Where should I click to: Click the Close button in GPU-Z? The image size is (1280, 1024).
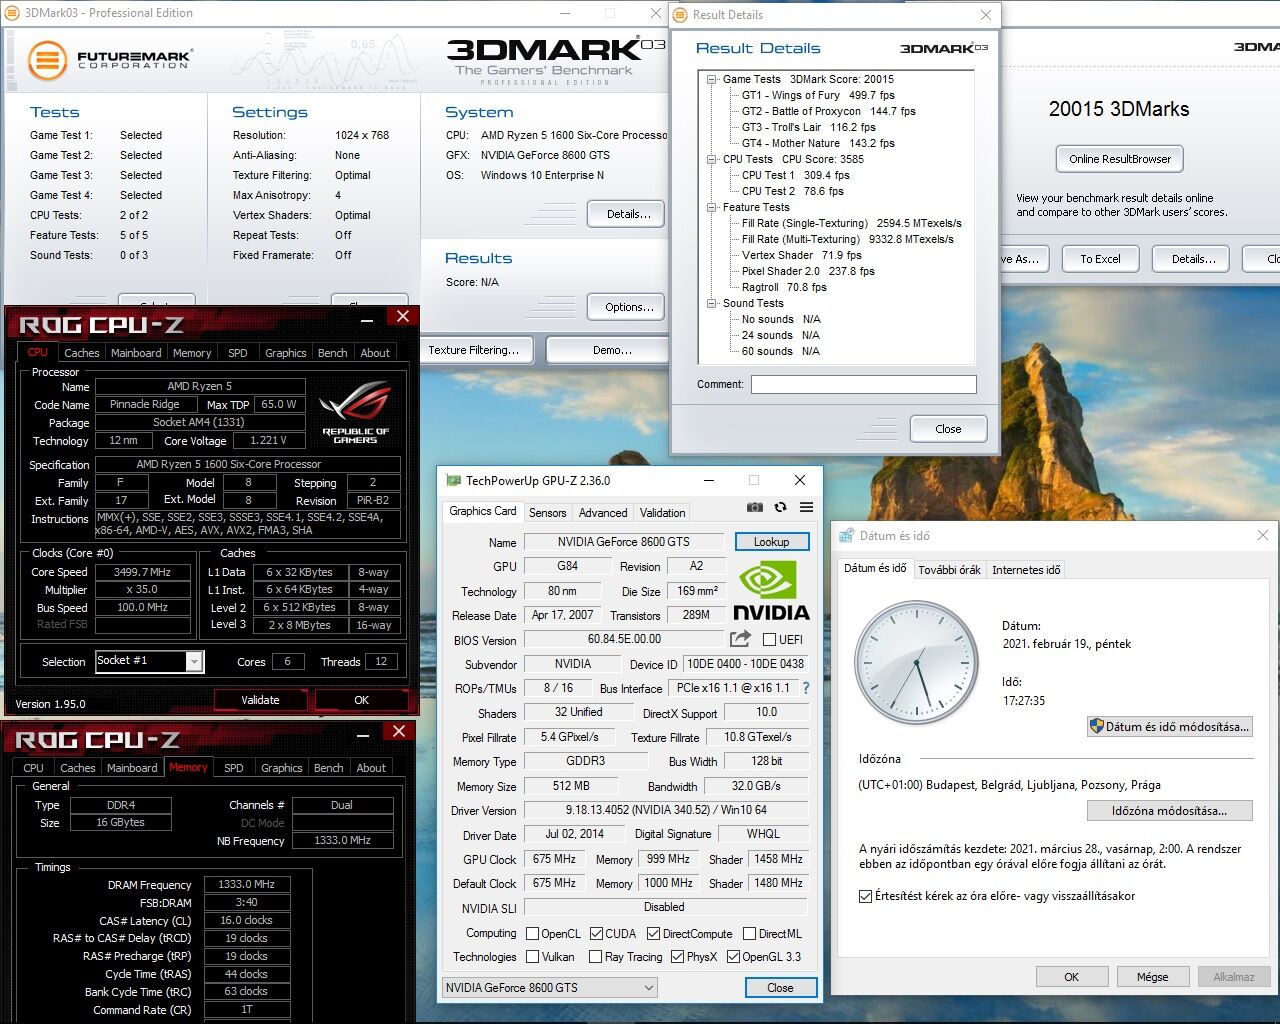[x=780, y=987]
